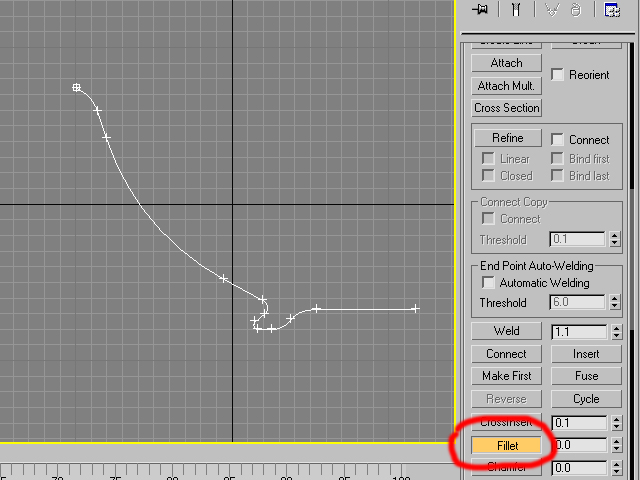Select the spline's first vertex box marker
Viewport: 640px width, 480px height.
[x=77, y=88]
